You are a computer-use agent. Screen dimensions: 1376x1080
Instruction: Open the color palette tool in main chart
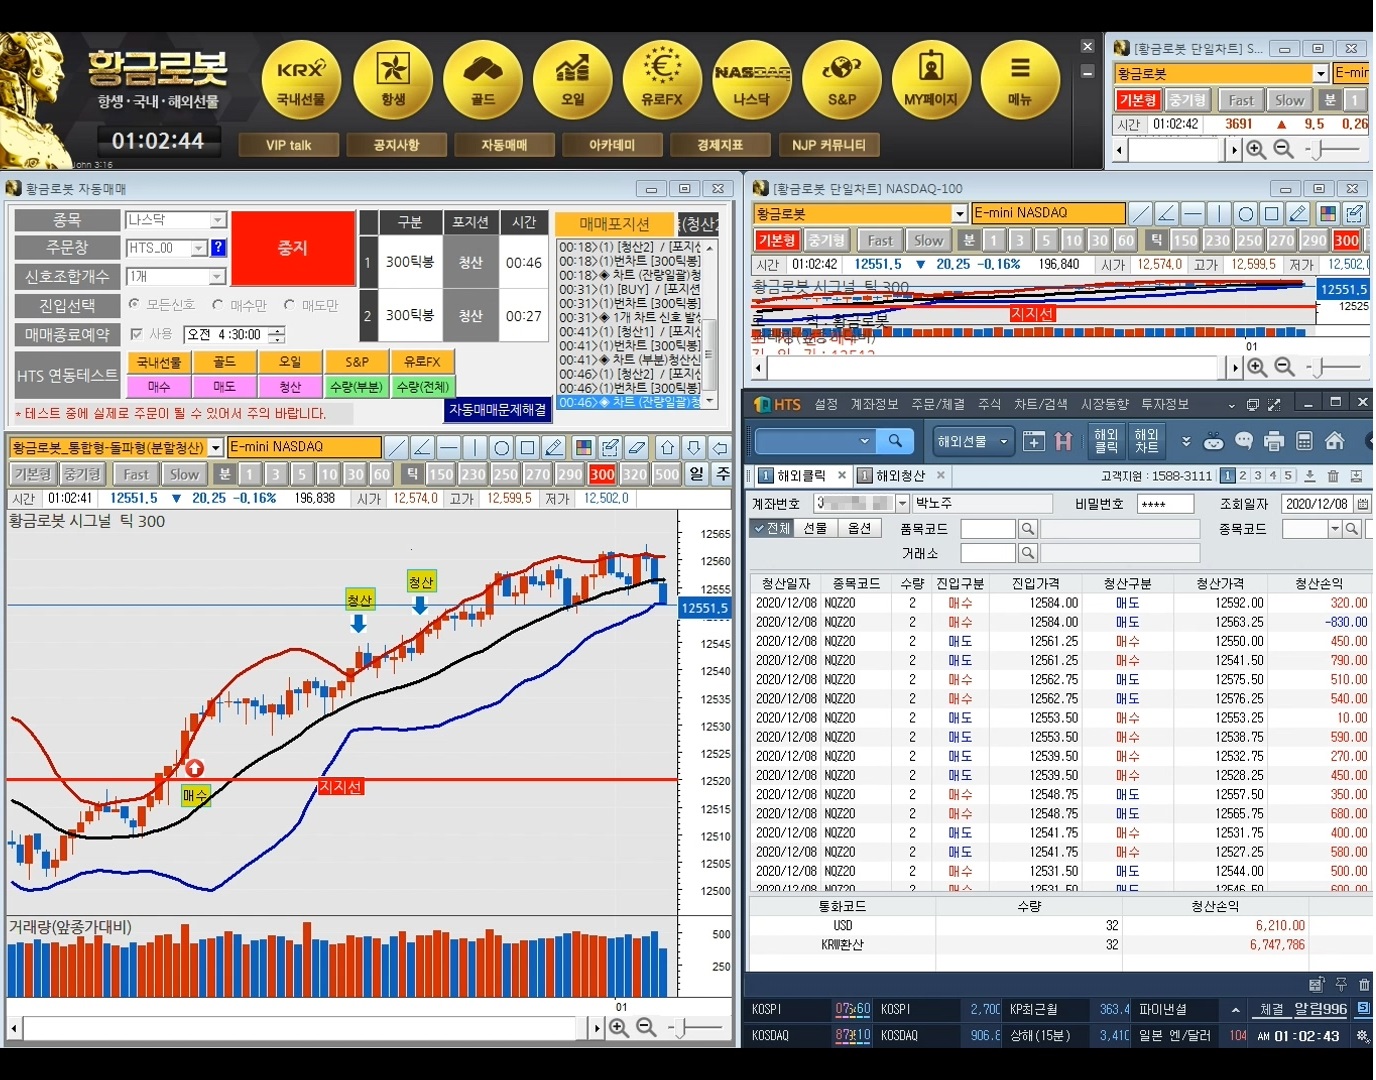point(584,447)
